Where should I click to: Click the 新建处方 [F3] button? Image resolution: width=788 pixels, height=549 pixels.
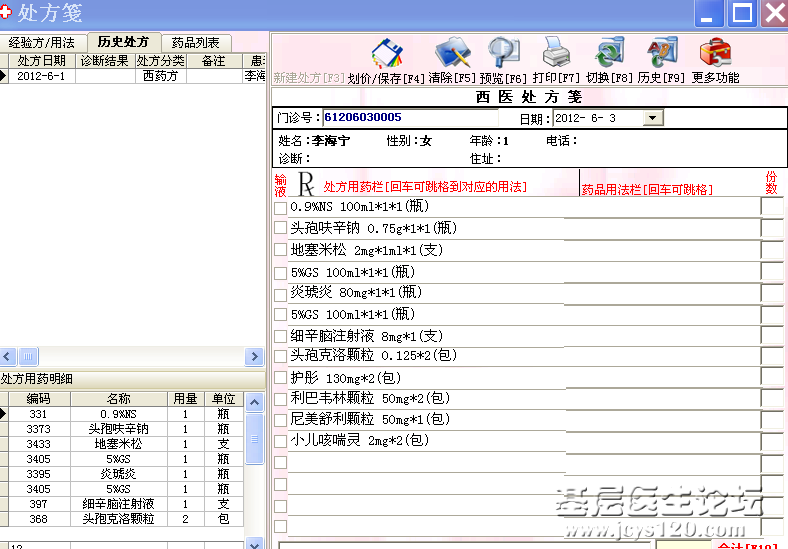pos(308,78)
